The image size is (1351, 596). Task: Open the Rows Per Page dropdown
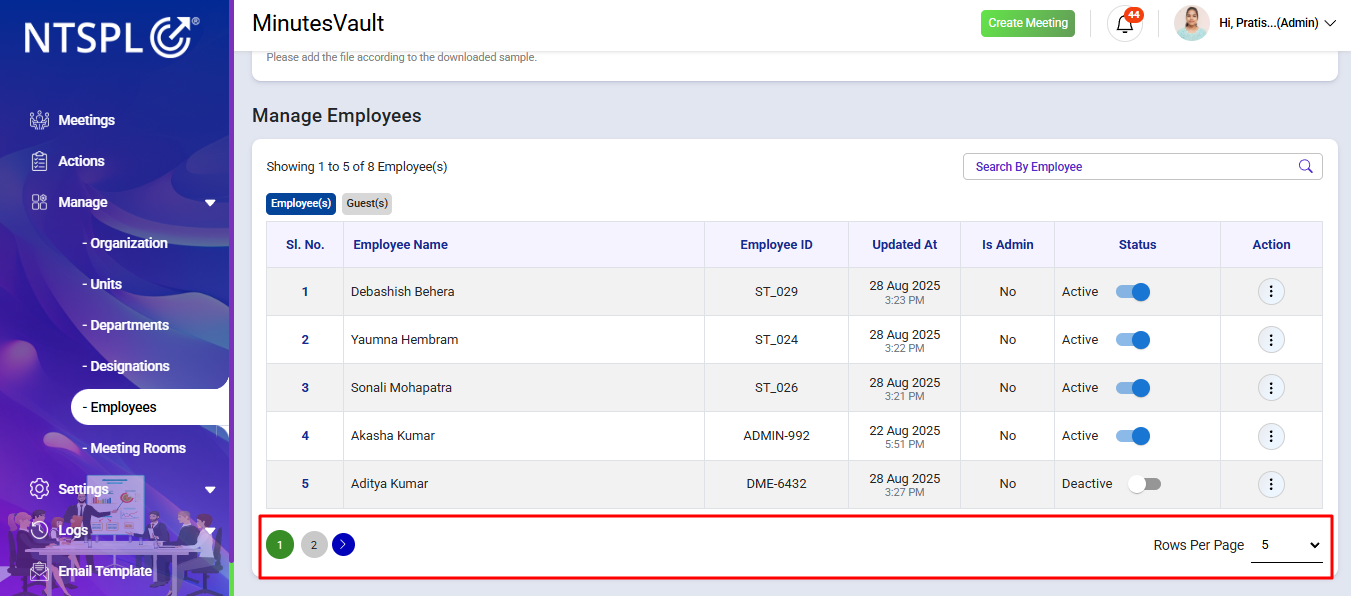point(1287,545)
